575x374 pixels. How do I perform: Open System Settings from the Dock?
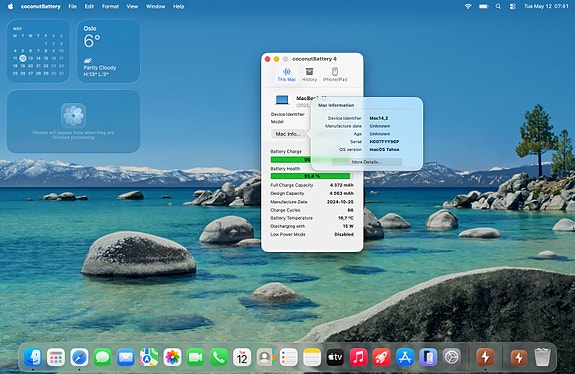452,357
